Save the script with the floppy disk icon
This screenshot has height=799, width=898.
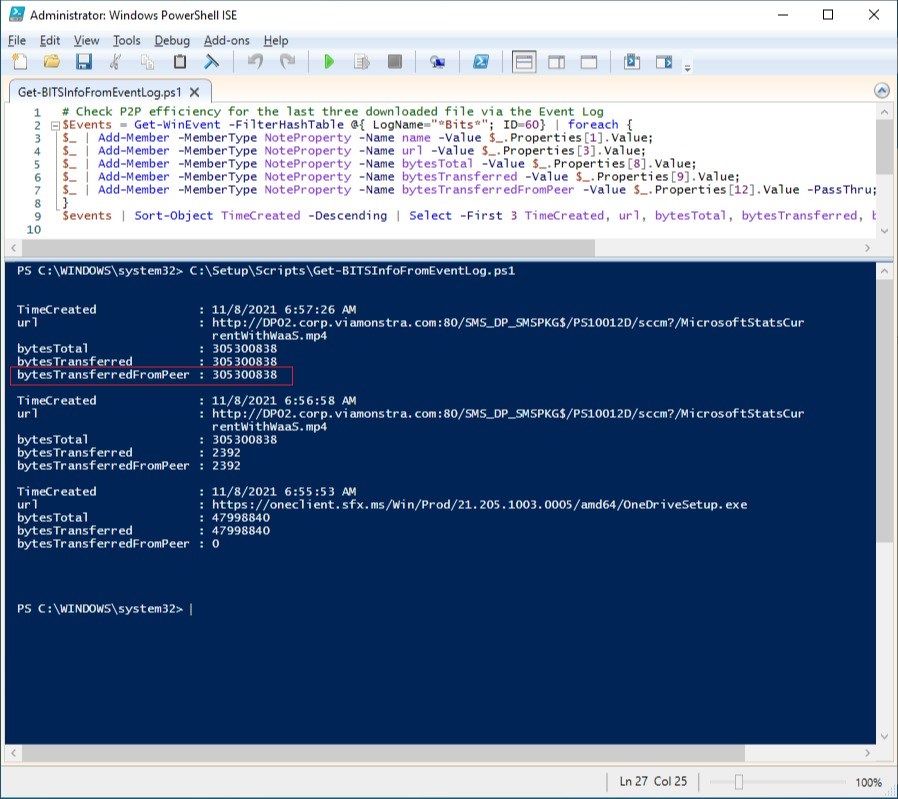click(84, 61)
